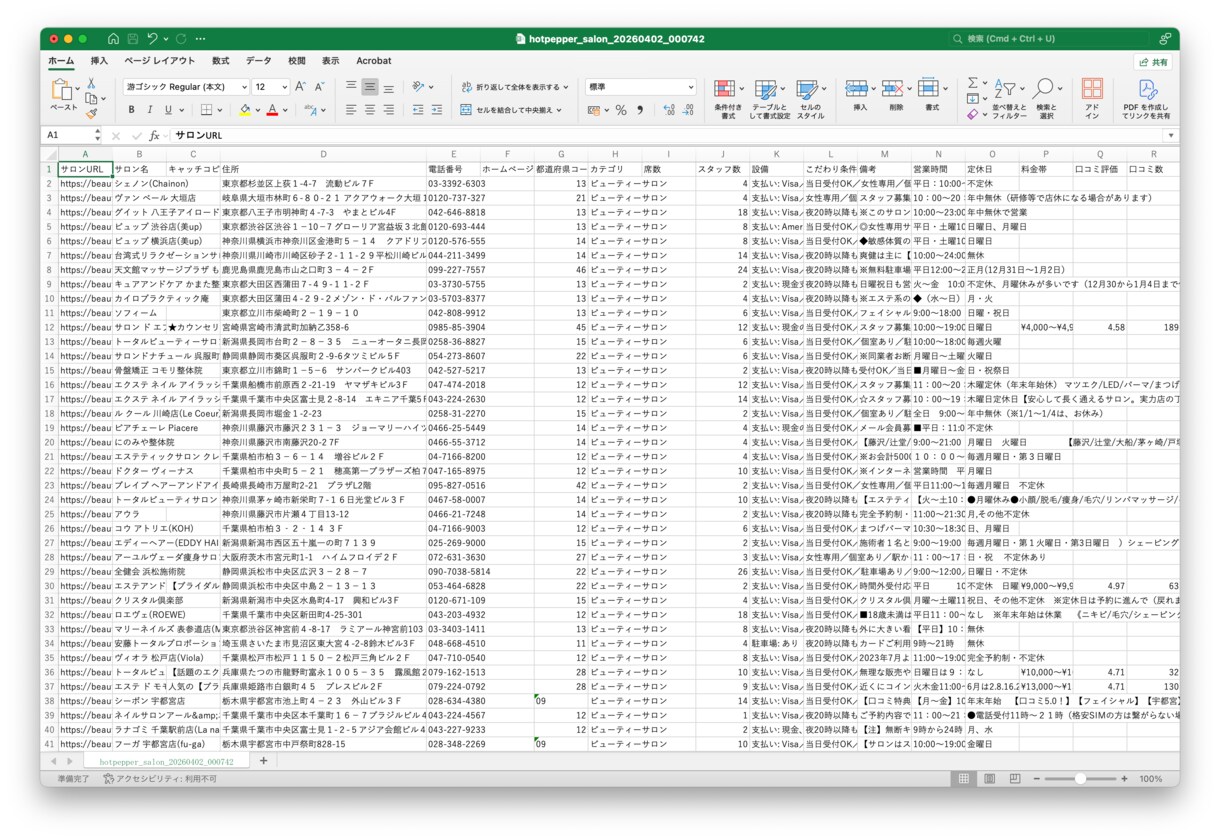Toggle align text left
The width and height of the screenshot is (1220, 840).
pos(351,110)
